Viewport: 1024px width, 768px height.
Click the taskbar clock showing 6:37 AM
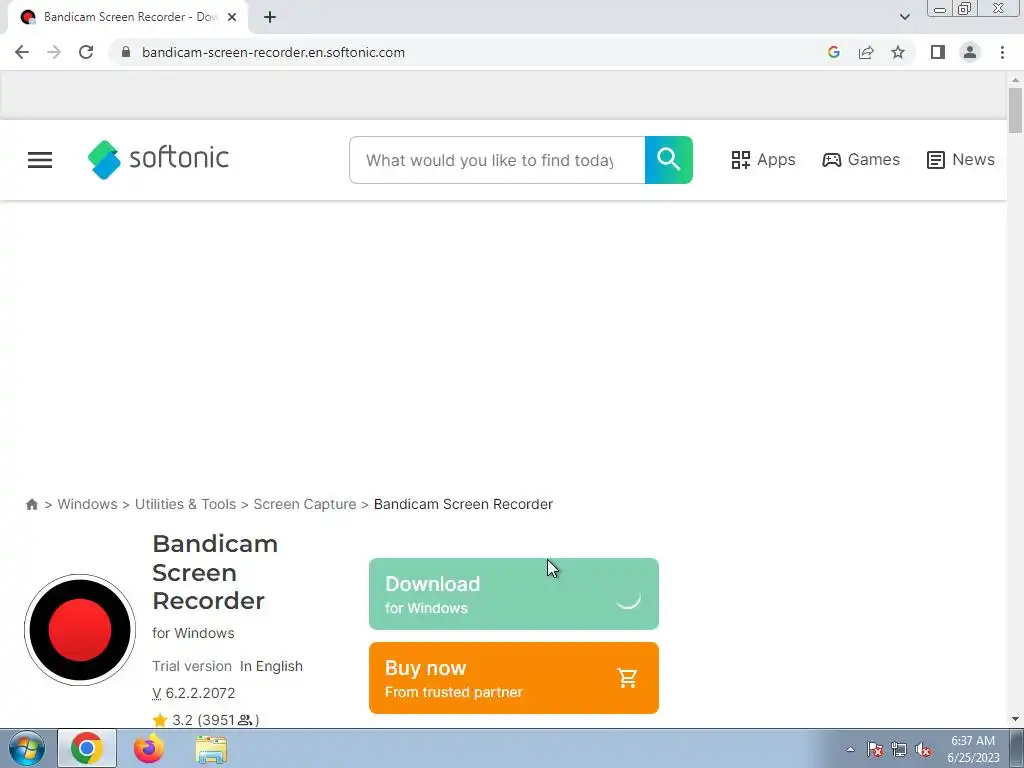(973, 749)
